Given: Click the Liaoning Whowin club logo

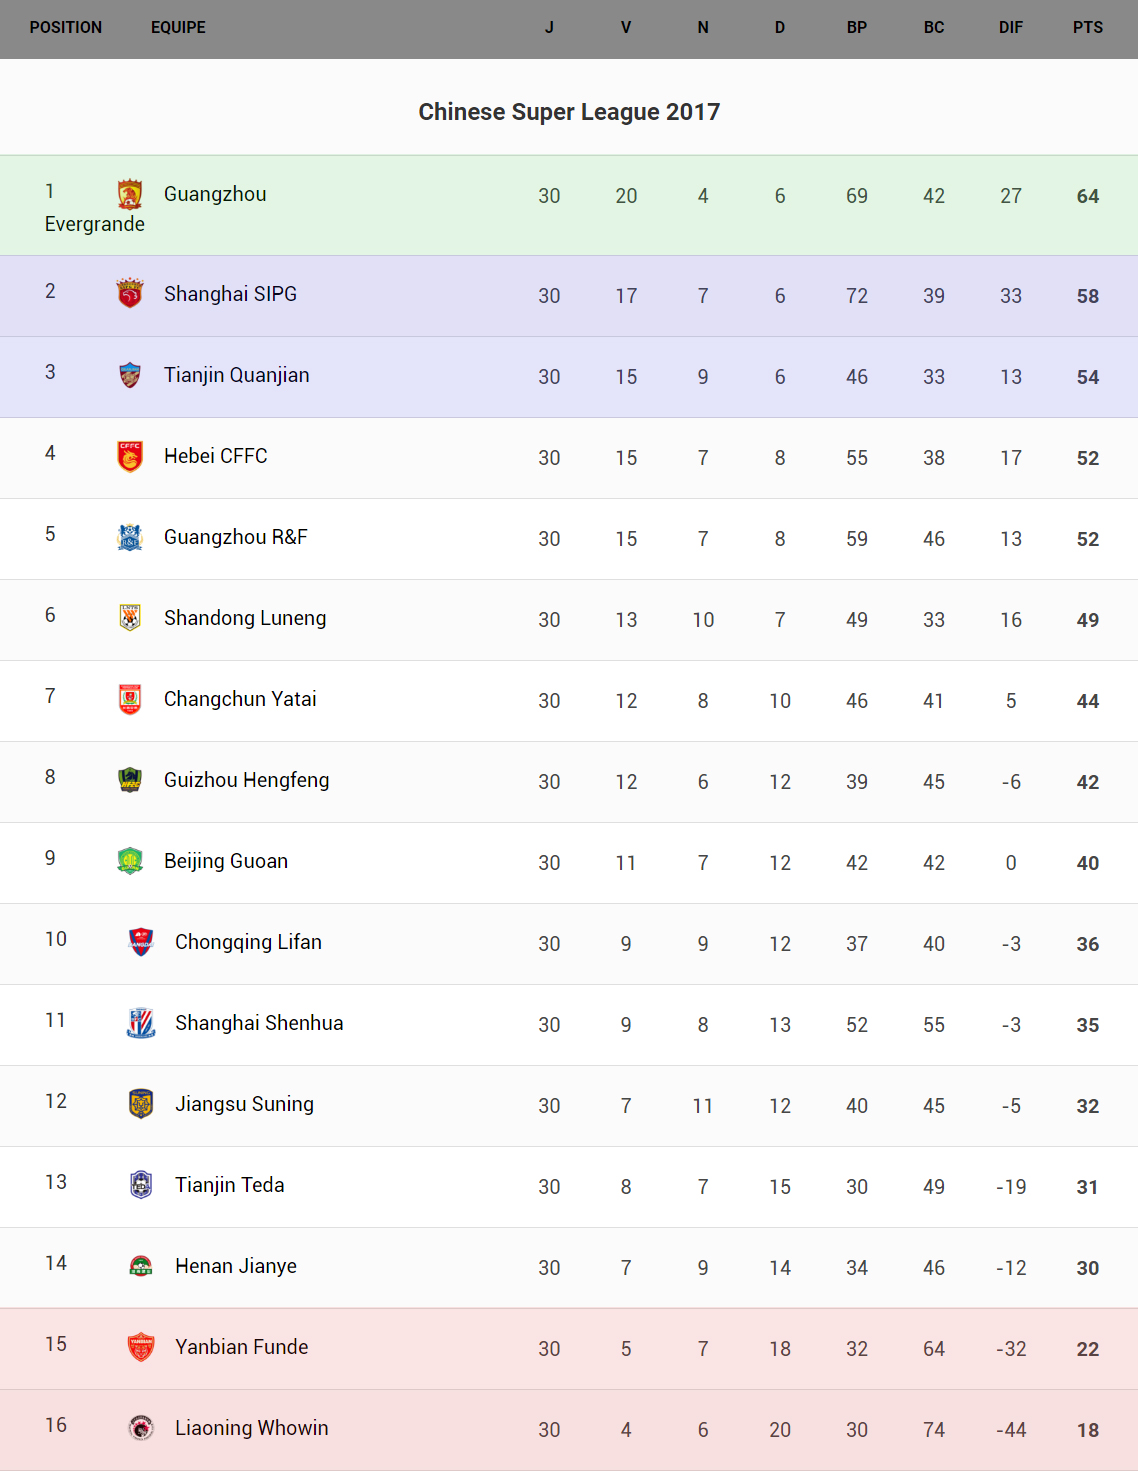Looking at the screenshot, I should [141, 1428].
